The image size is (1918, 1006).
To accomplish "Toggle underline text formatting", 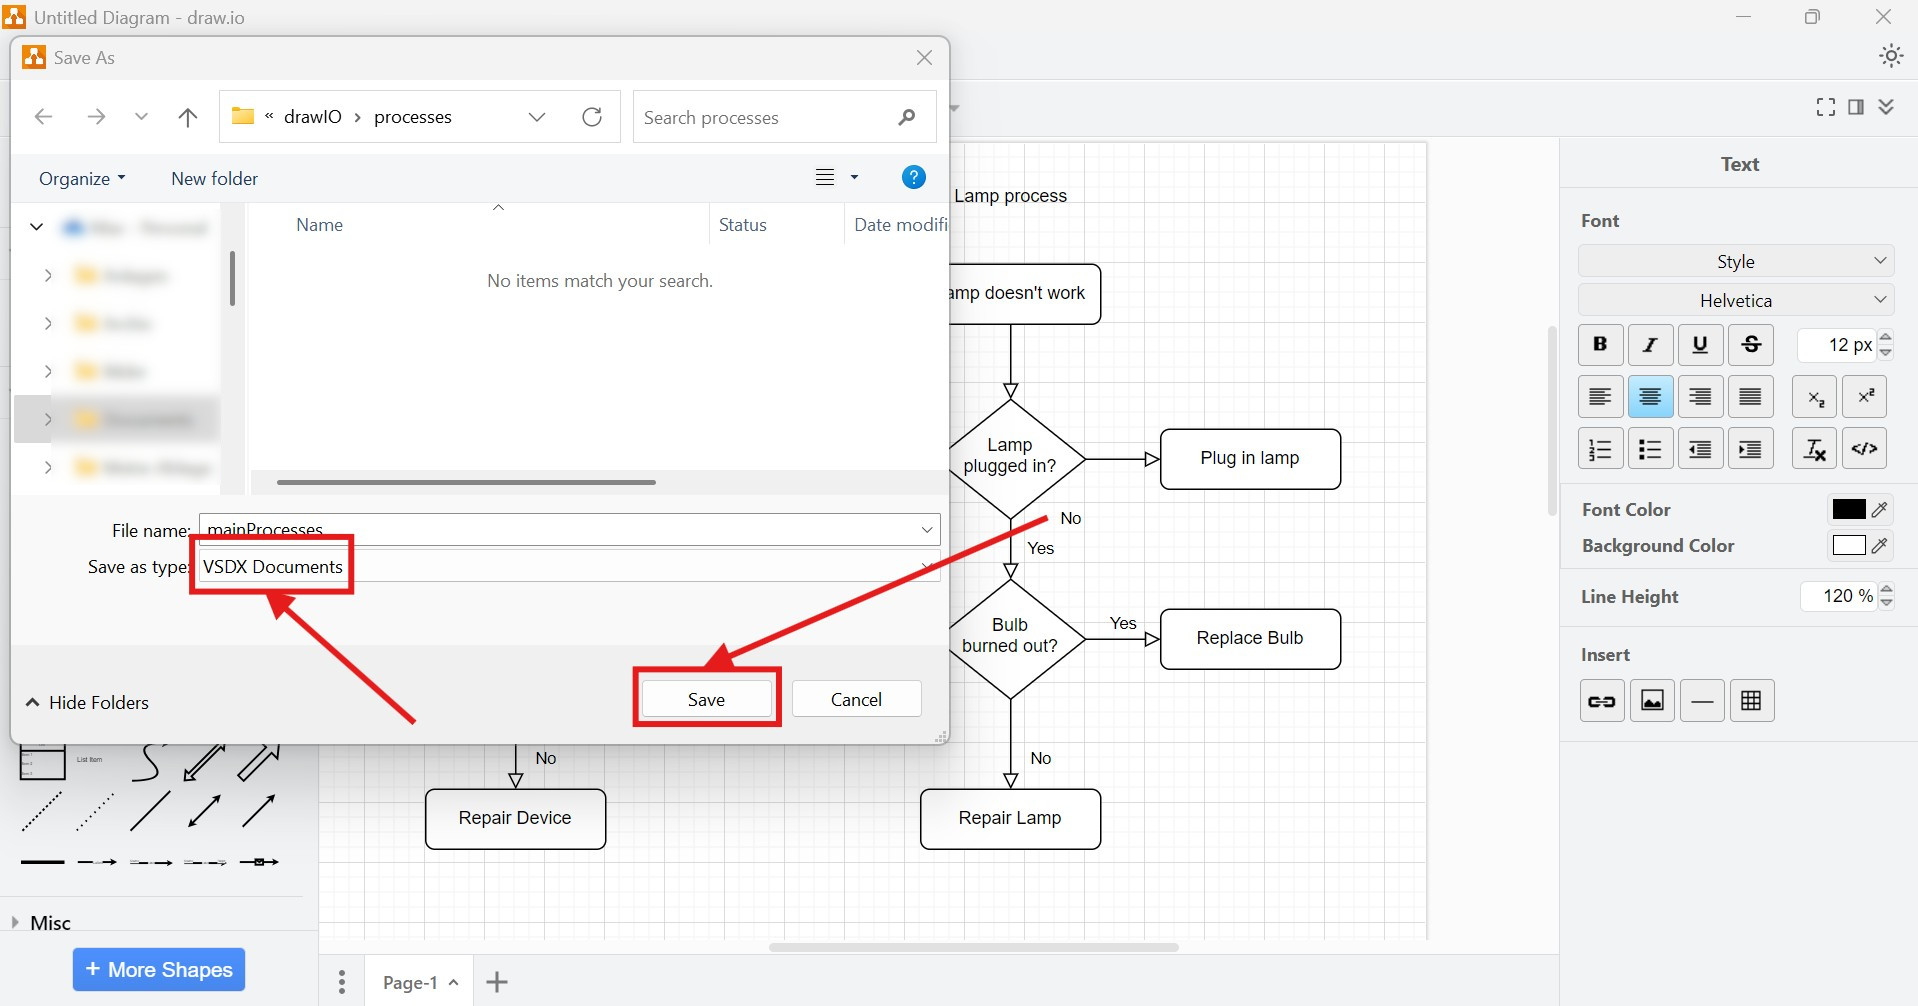I will tap(1700, 344).
